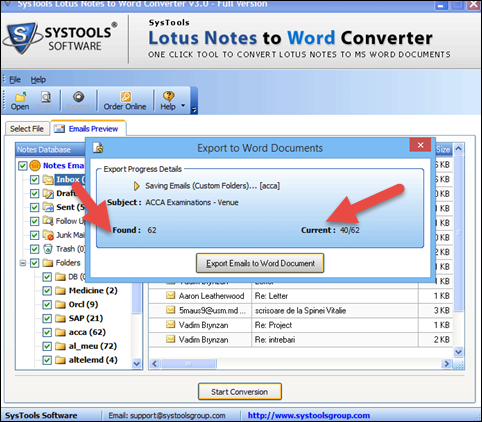Click email list scroll up arrow

coord(458,149)
